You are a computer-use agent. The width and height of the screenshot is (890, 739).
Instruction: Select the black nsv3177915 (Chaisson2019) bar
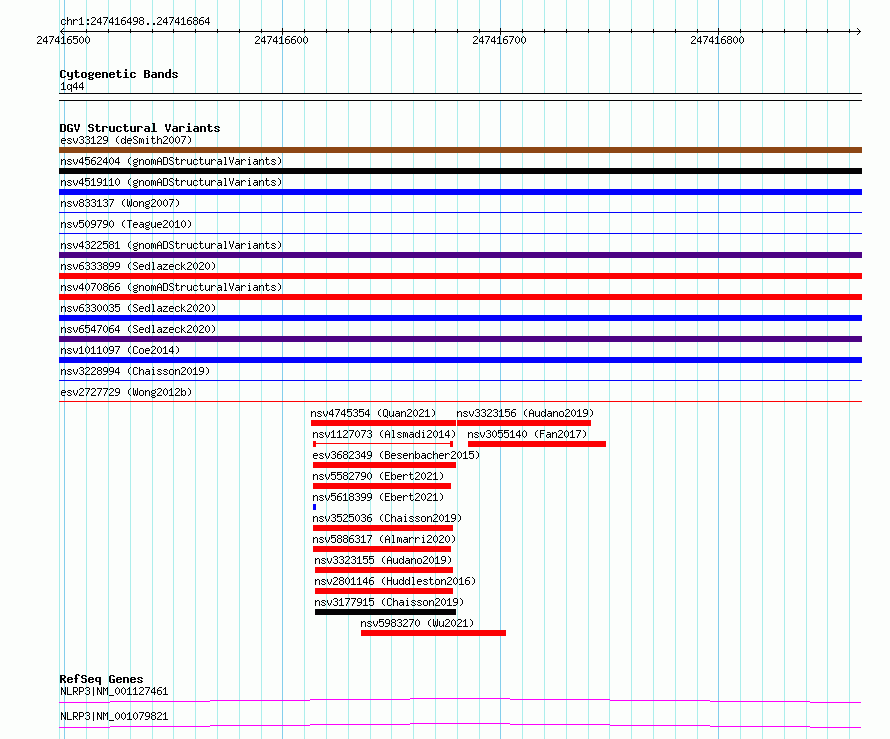pos(385,612)
